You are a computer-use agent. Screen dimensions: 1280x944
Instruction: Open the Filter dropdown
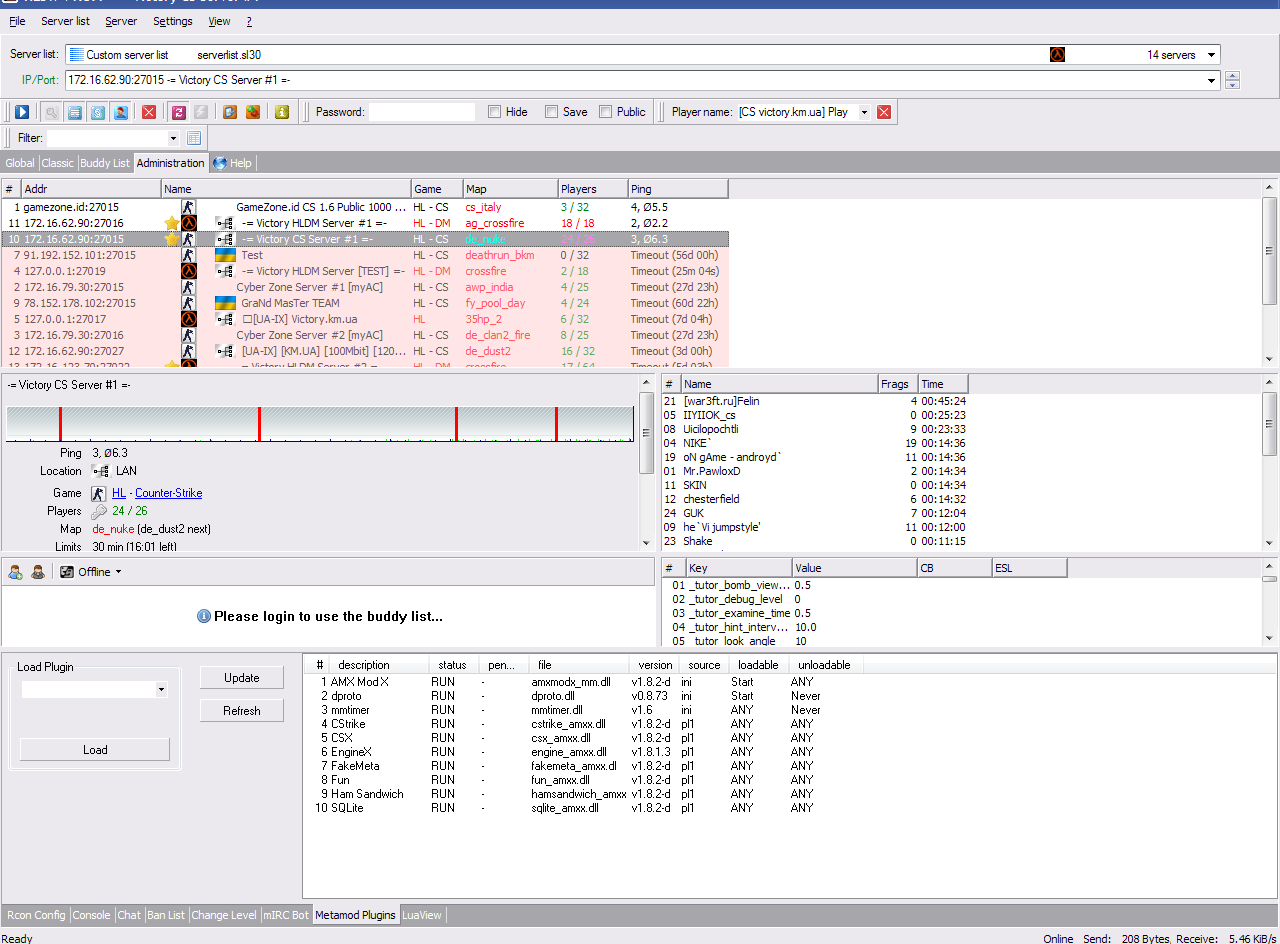(173, 138)
